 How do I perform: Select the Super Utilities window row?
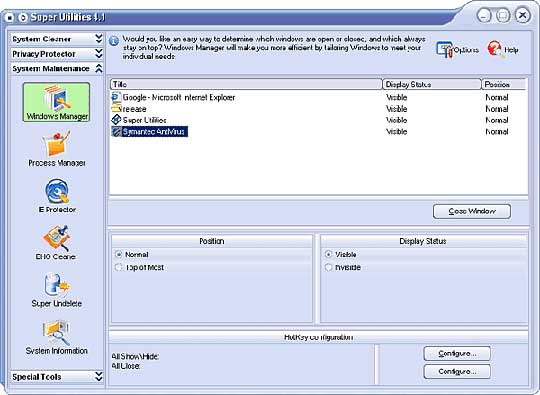tap(319, 120)
